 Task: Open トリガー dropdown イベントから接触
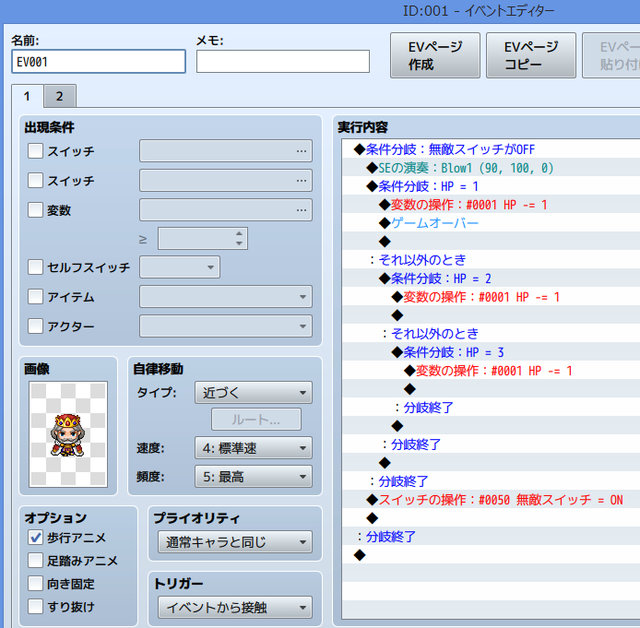coord(235,607)
